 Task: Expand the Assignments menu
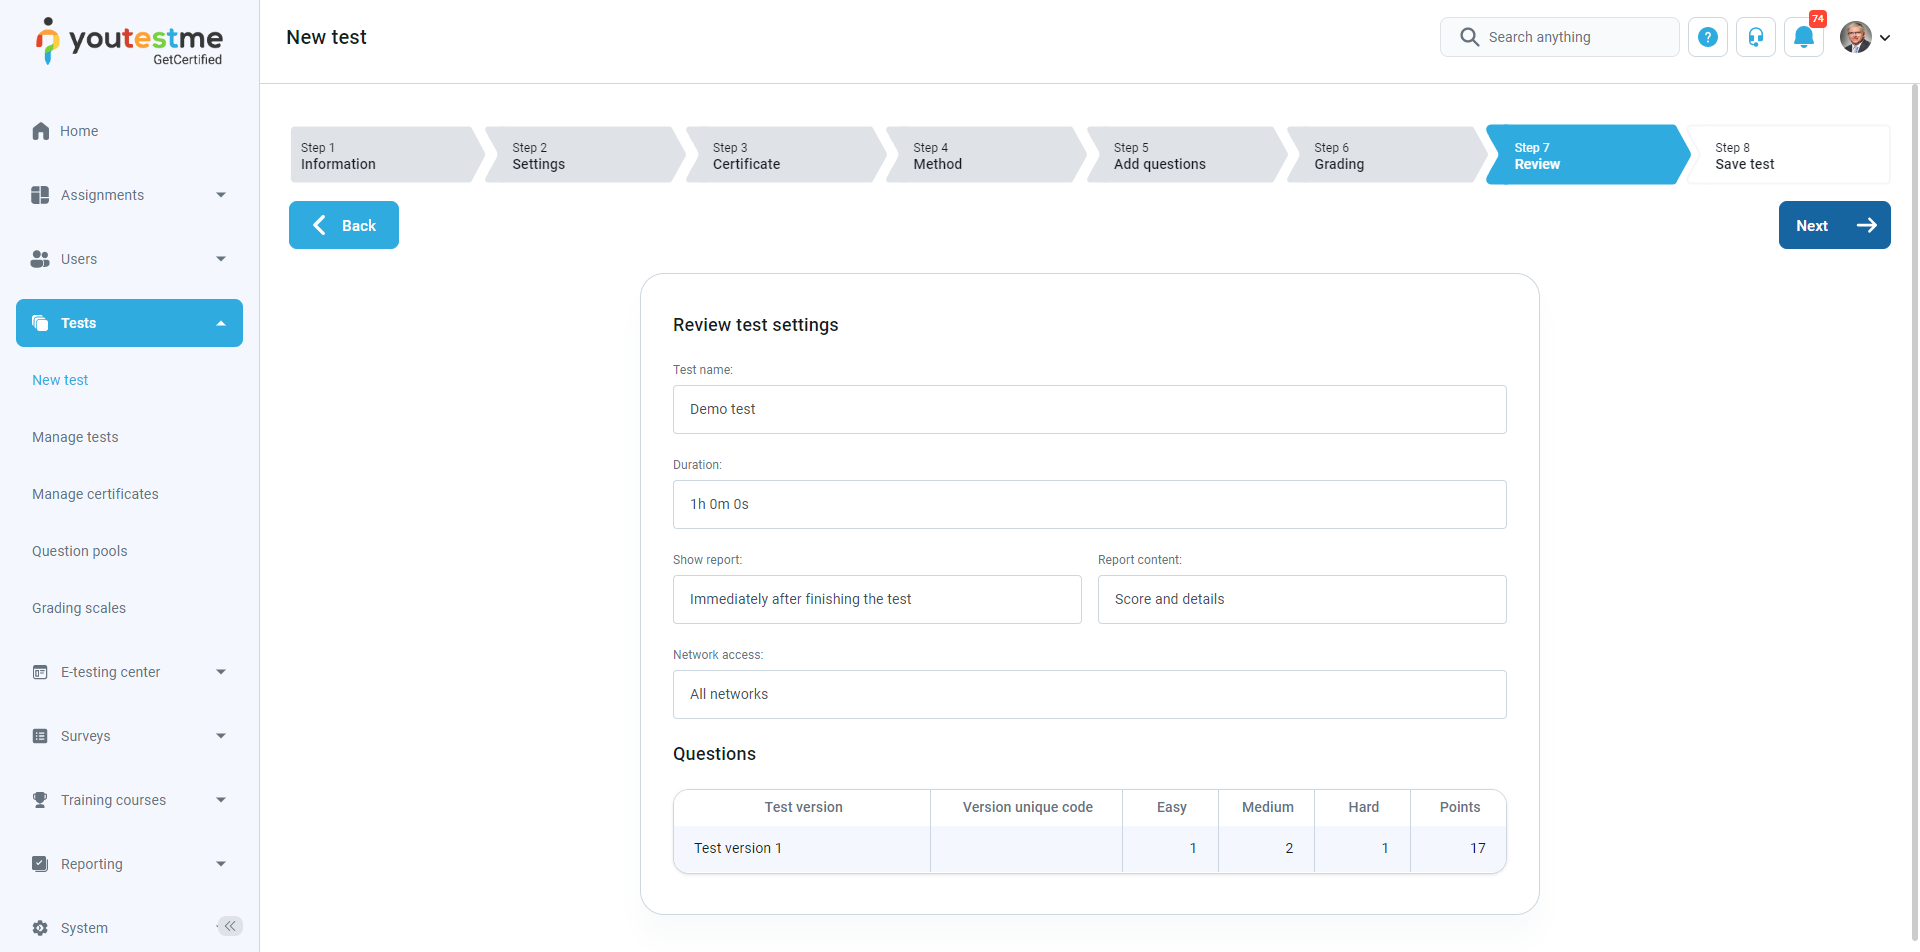129,195
